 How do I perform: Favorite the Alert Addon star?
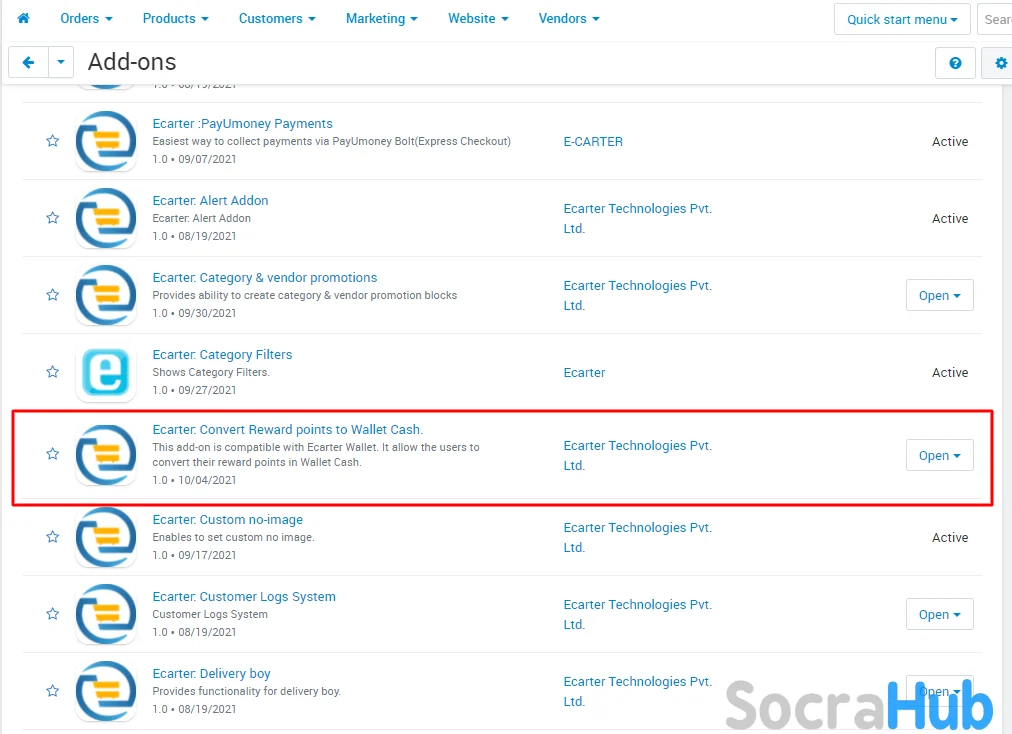click(x=53, y=218)
